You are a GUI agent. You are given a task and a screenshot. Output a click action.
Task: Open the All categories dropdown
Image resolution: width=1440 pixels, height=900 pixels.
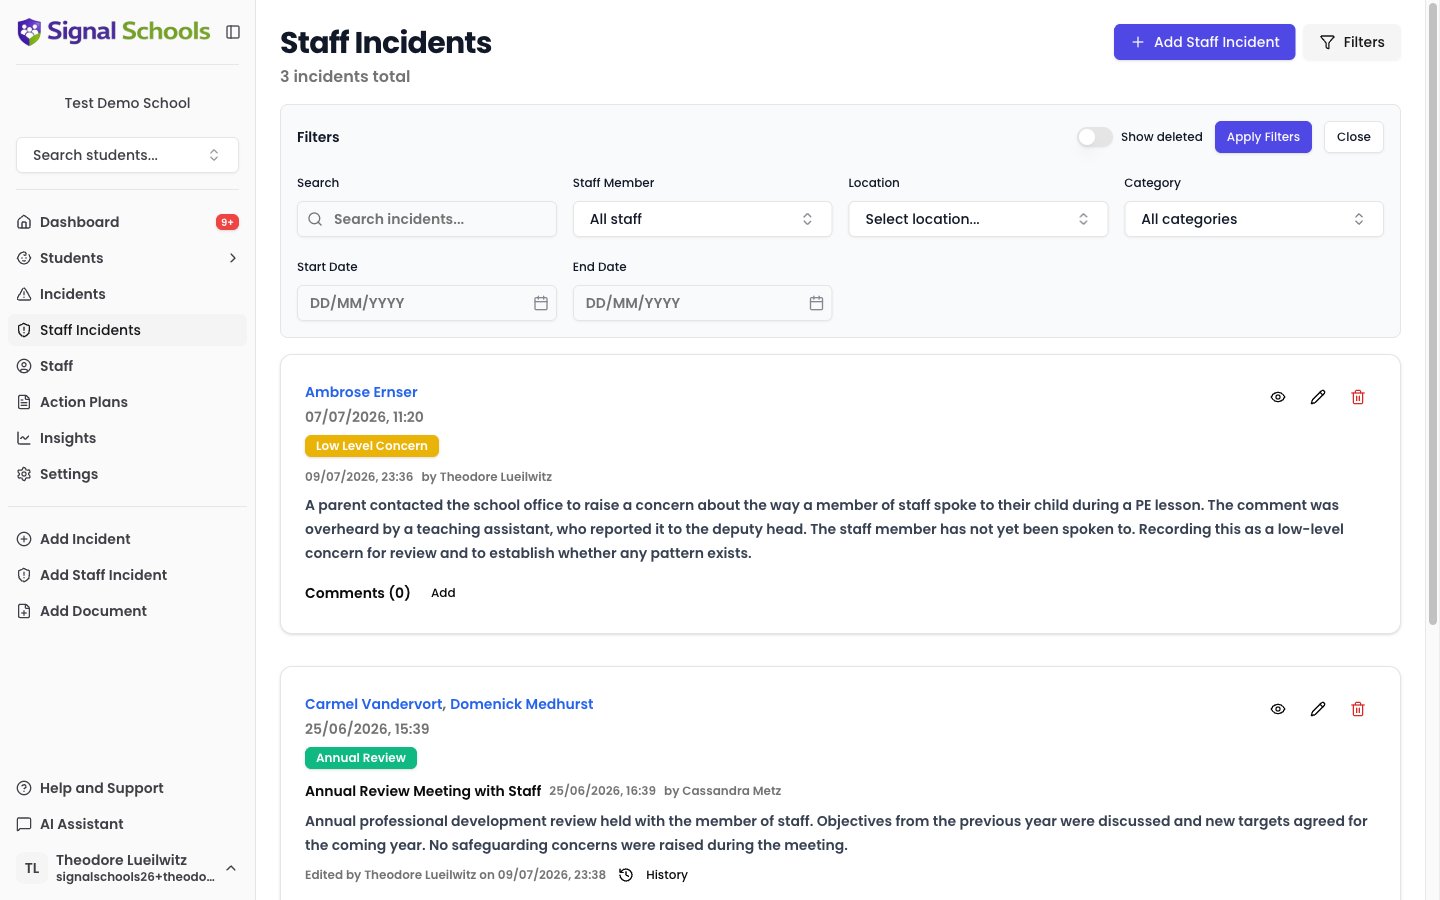pos(1254,219)
